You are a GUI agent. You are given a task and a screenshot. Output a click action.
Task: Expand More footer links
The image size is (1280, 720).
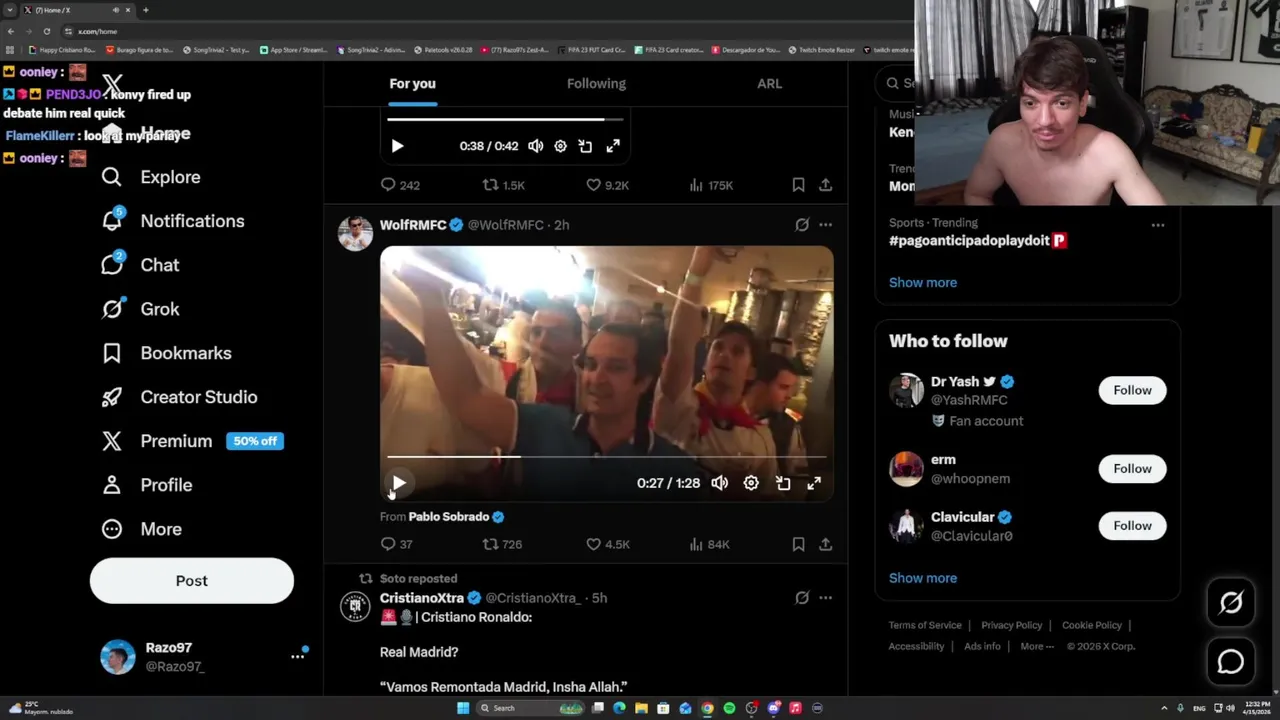coord(1037,646)
